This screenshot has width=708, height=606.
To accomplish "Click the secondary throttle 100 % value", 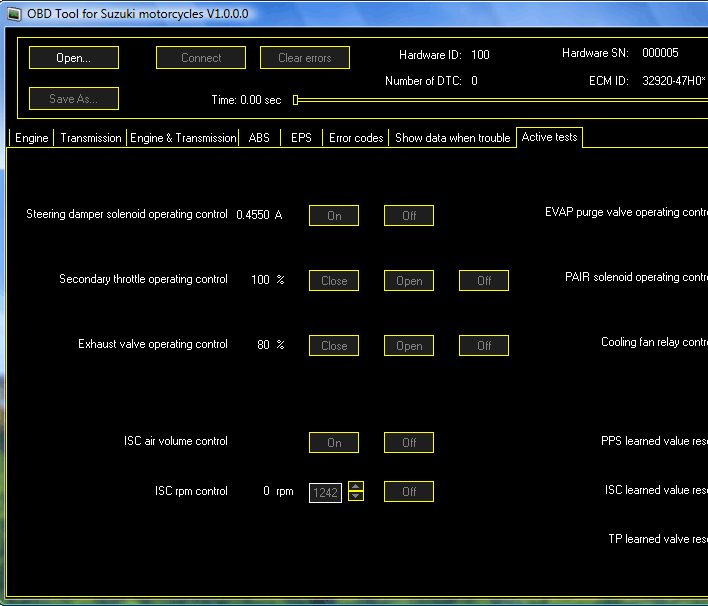I will 268,280.
